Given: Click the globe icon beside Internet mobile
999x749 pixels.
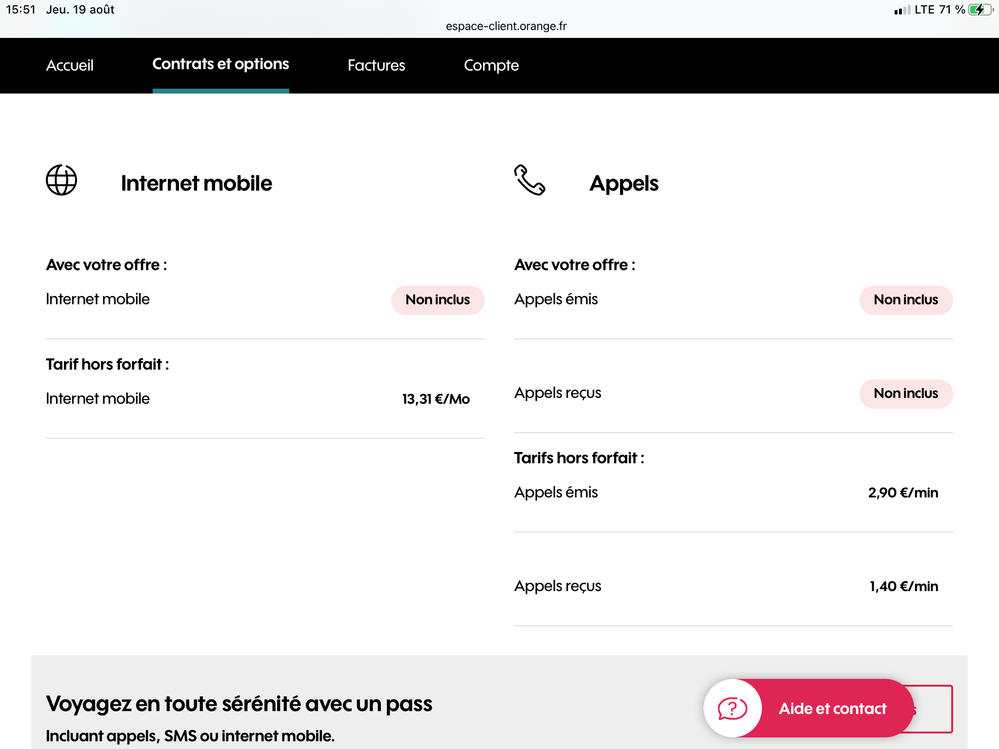Looking at the screenshot, I should tap(62, 180).
